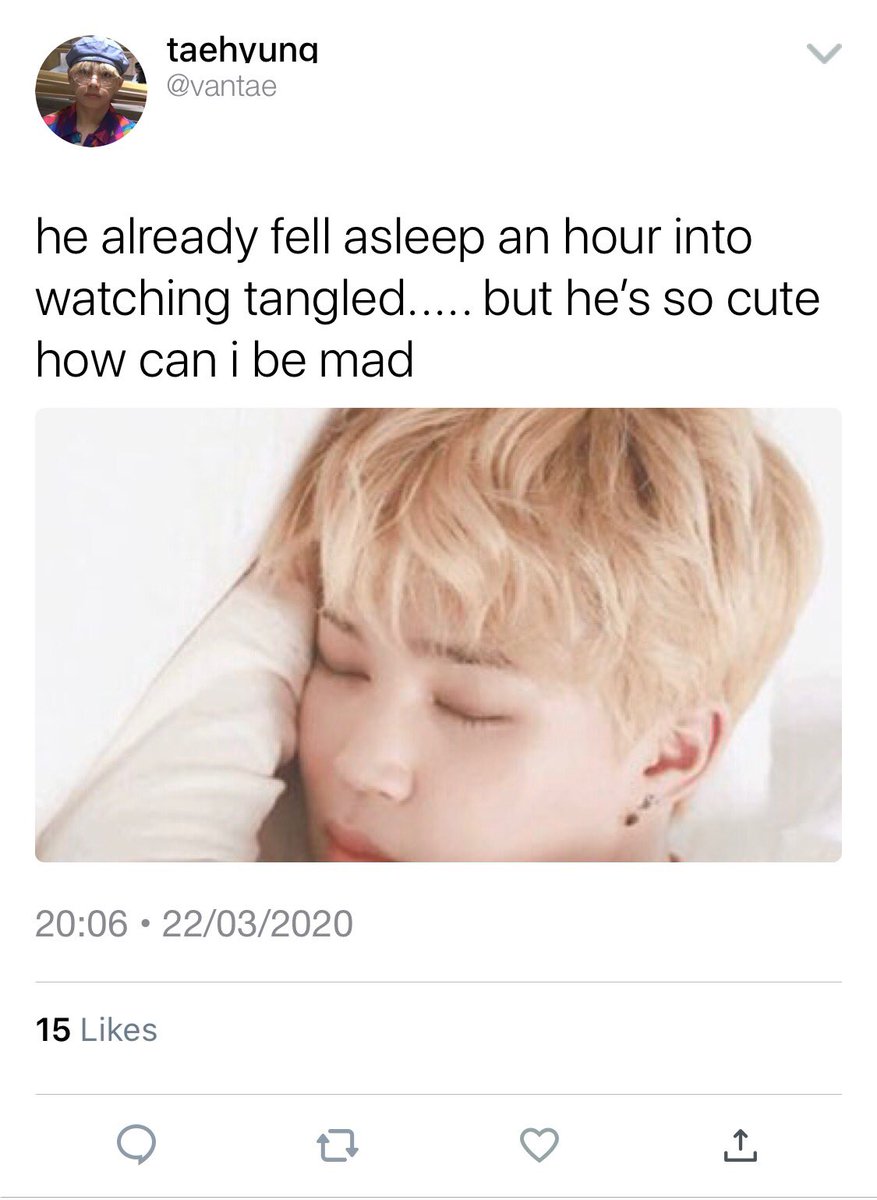Visit the @vantae handle
Screen dimensions: 877x1200
coord(218,88)
